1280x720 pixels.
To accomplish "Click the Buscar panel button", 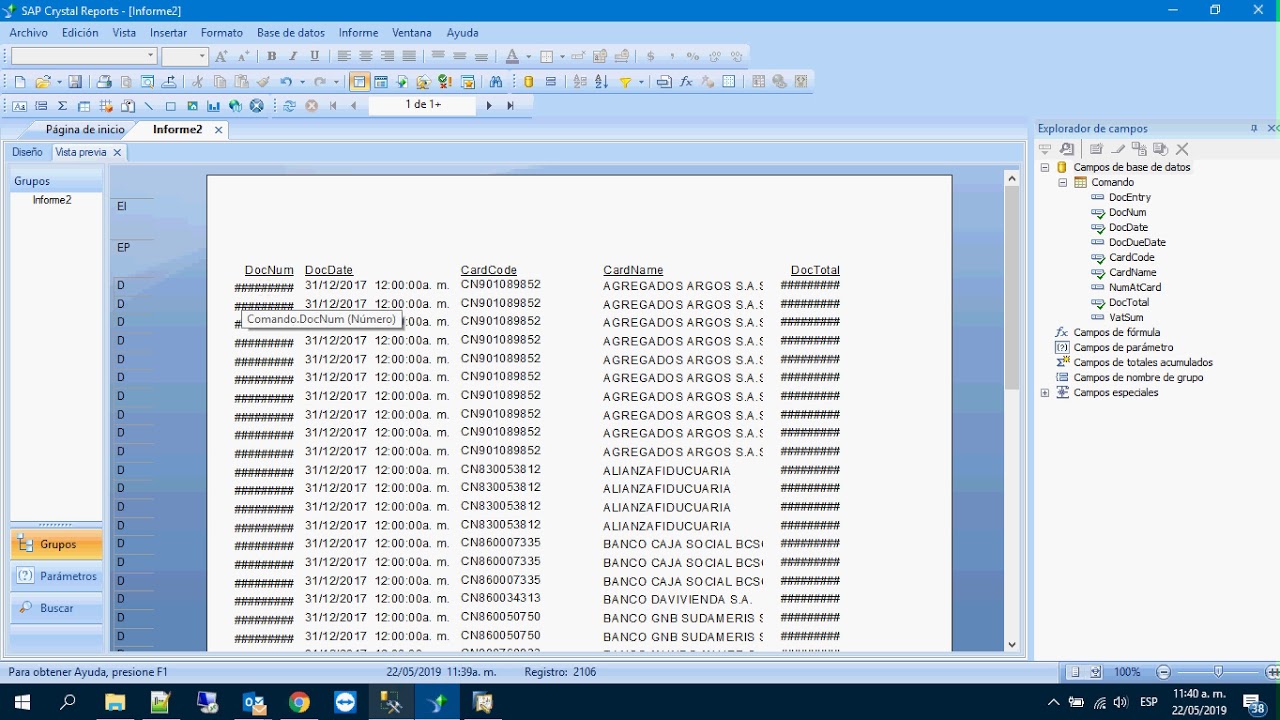I will [x=57, y=608].
